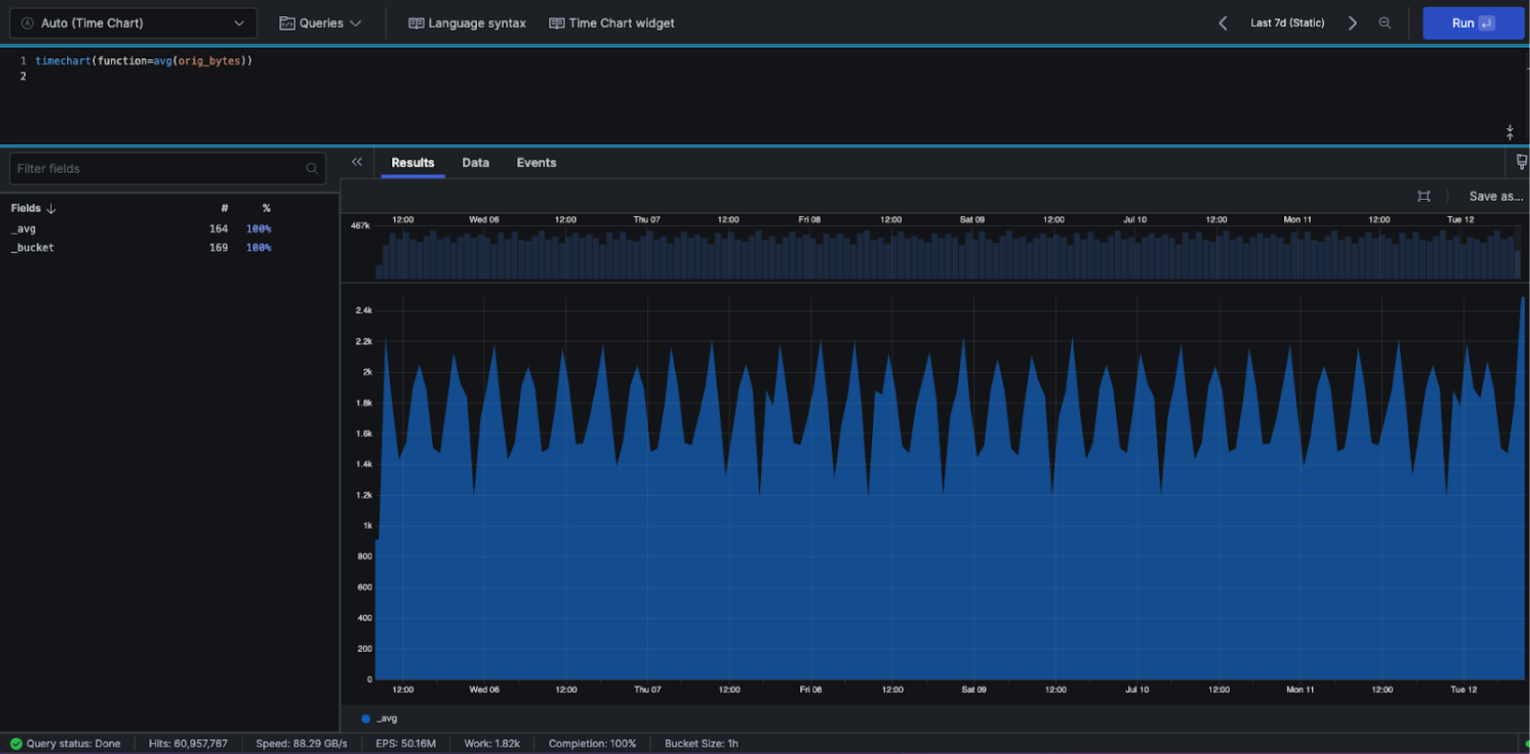This screenshot has height=754, width=1530.
Task: Collapse the query editor with the arrows icon
Action: pyautogui.click(x=1510, y=132)
